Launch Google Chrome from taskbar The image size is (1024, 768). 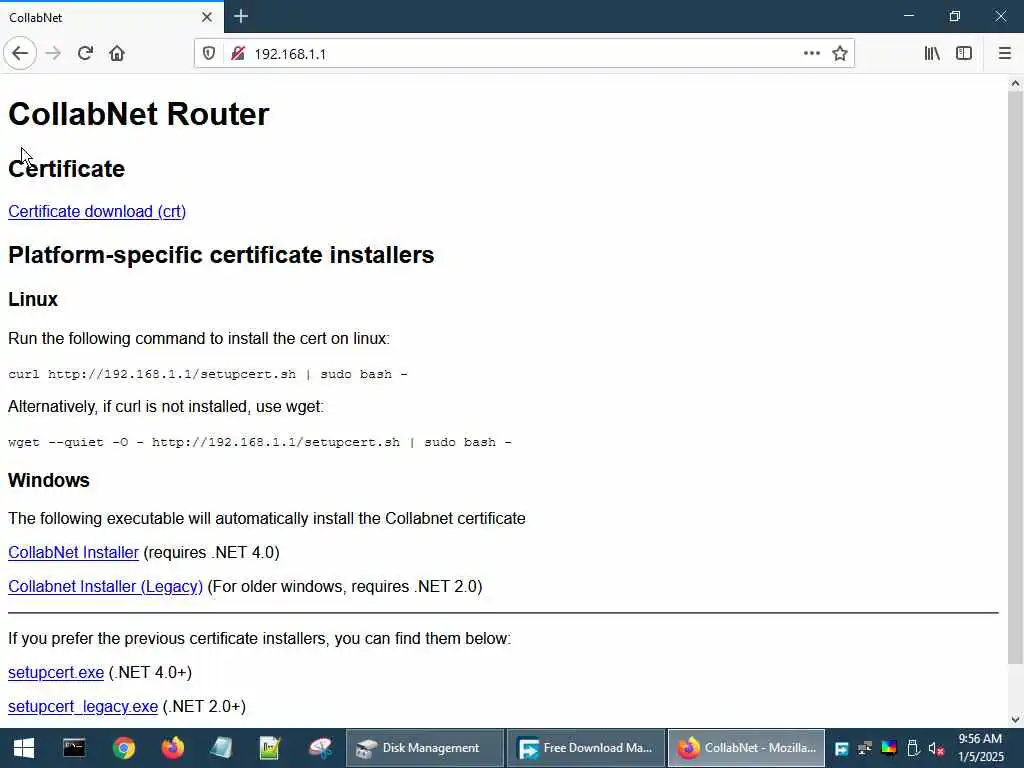coord(123,748)
